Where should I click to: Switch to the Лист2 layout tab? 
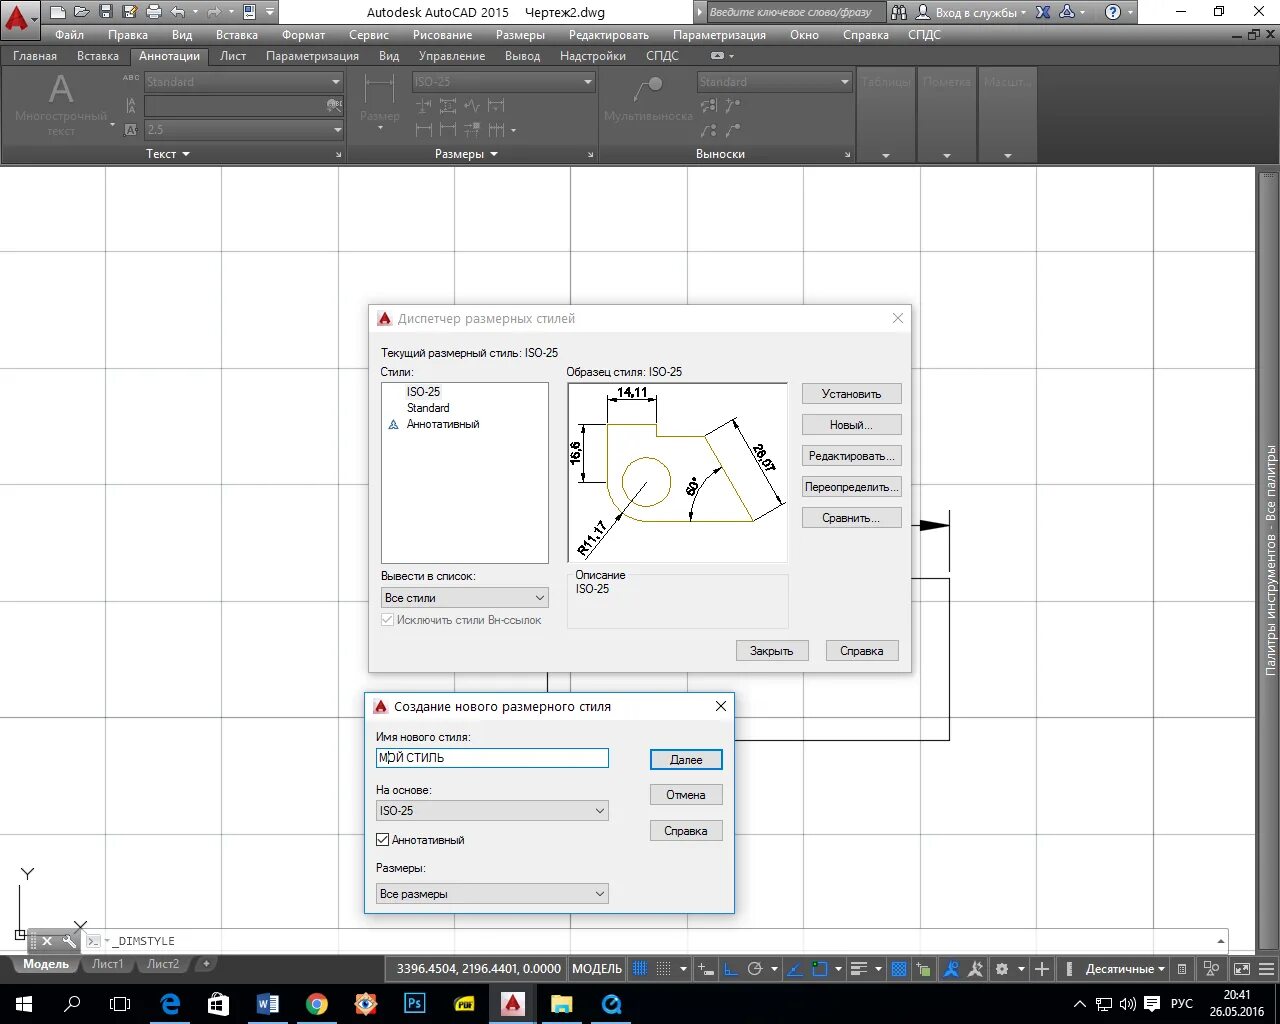[163, 964]
